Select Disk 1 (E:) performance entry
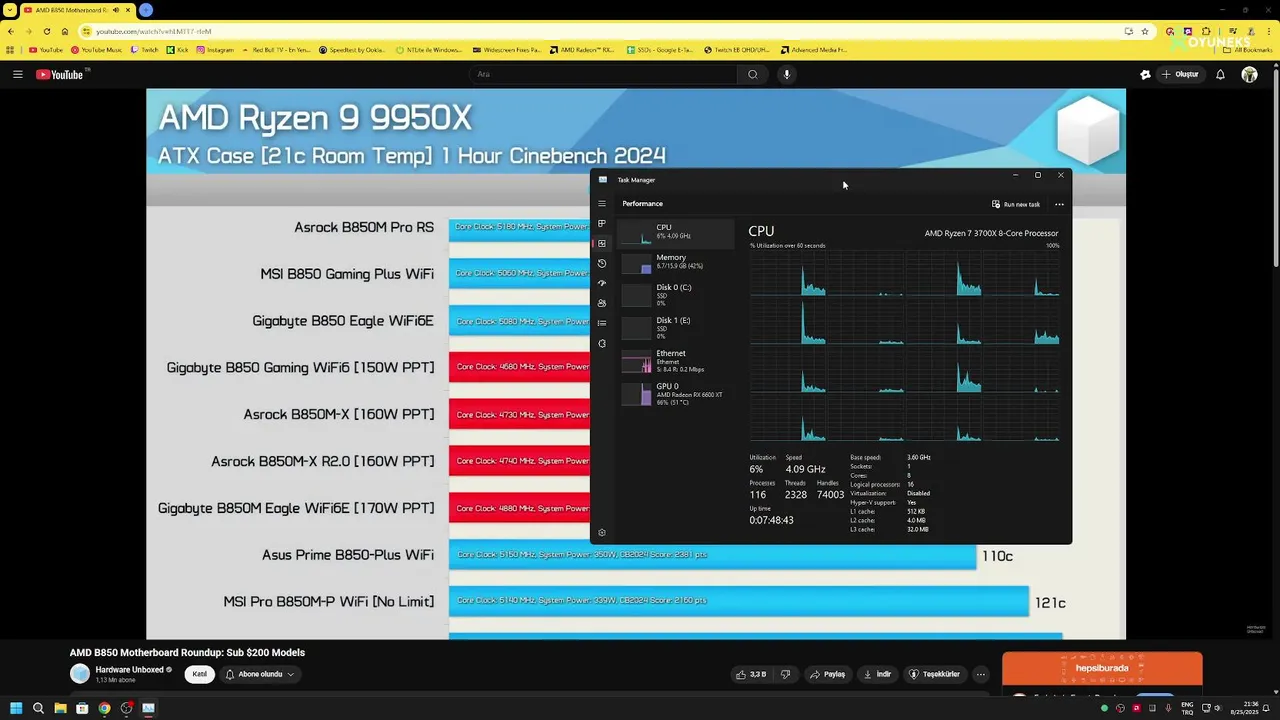The height and width of the screenshot is (720, 1280). [676, 328]
